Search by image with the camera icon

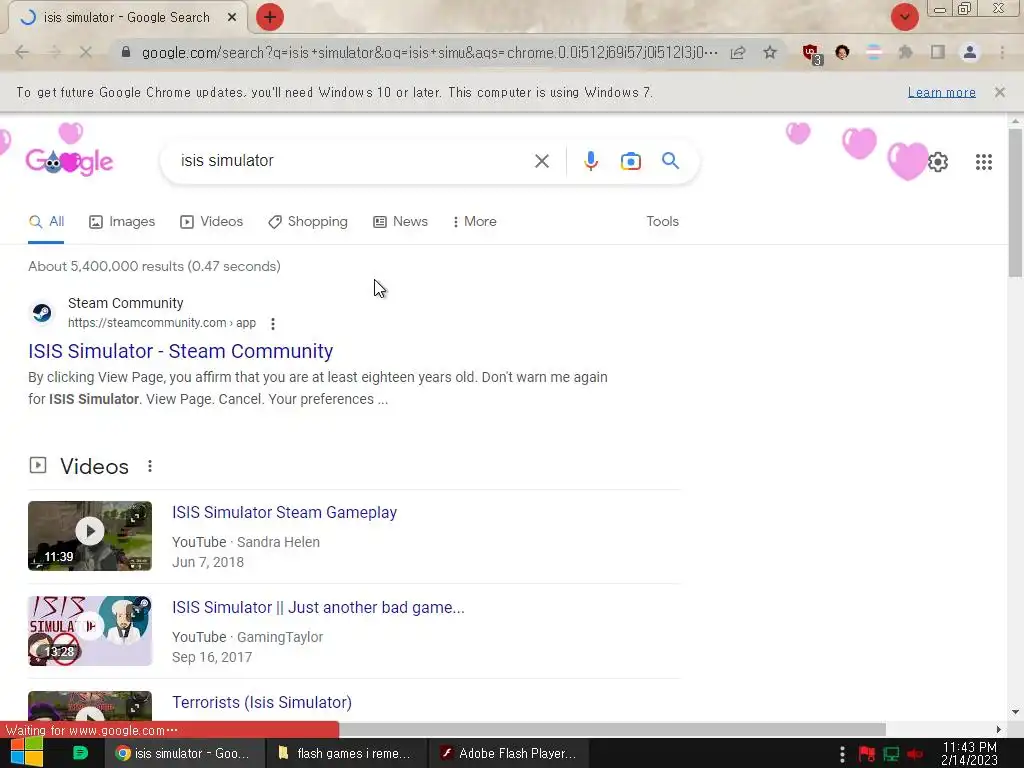click(630, 161)
